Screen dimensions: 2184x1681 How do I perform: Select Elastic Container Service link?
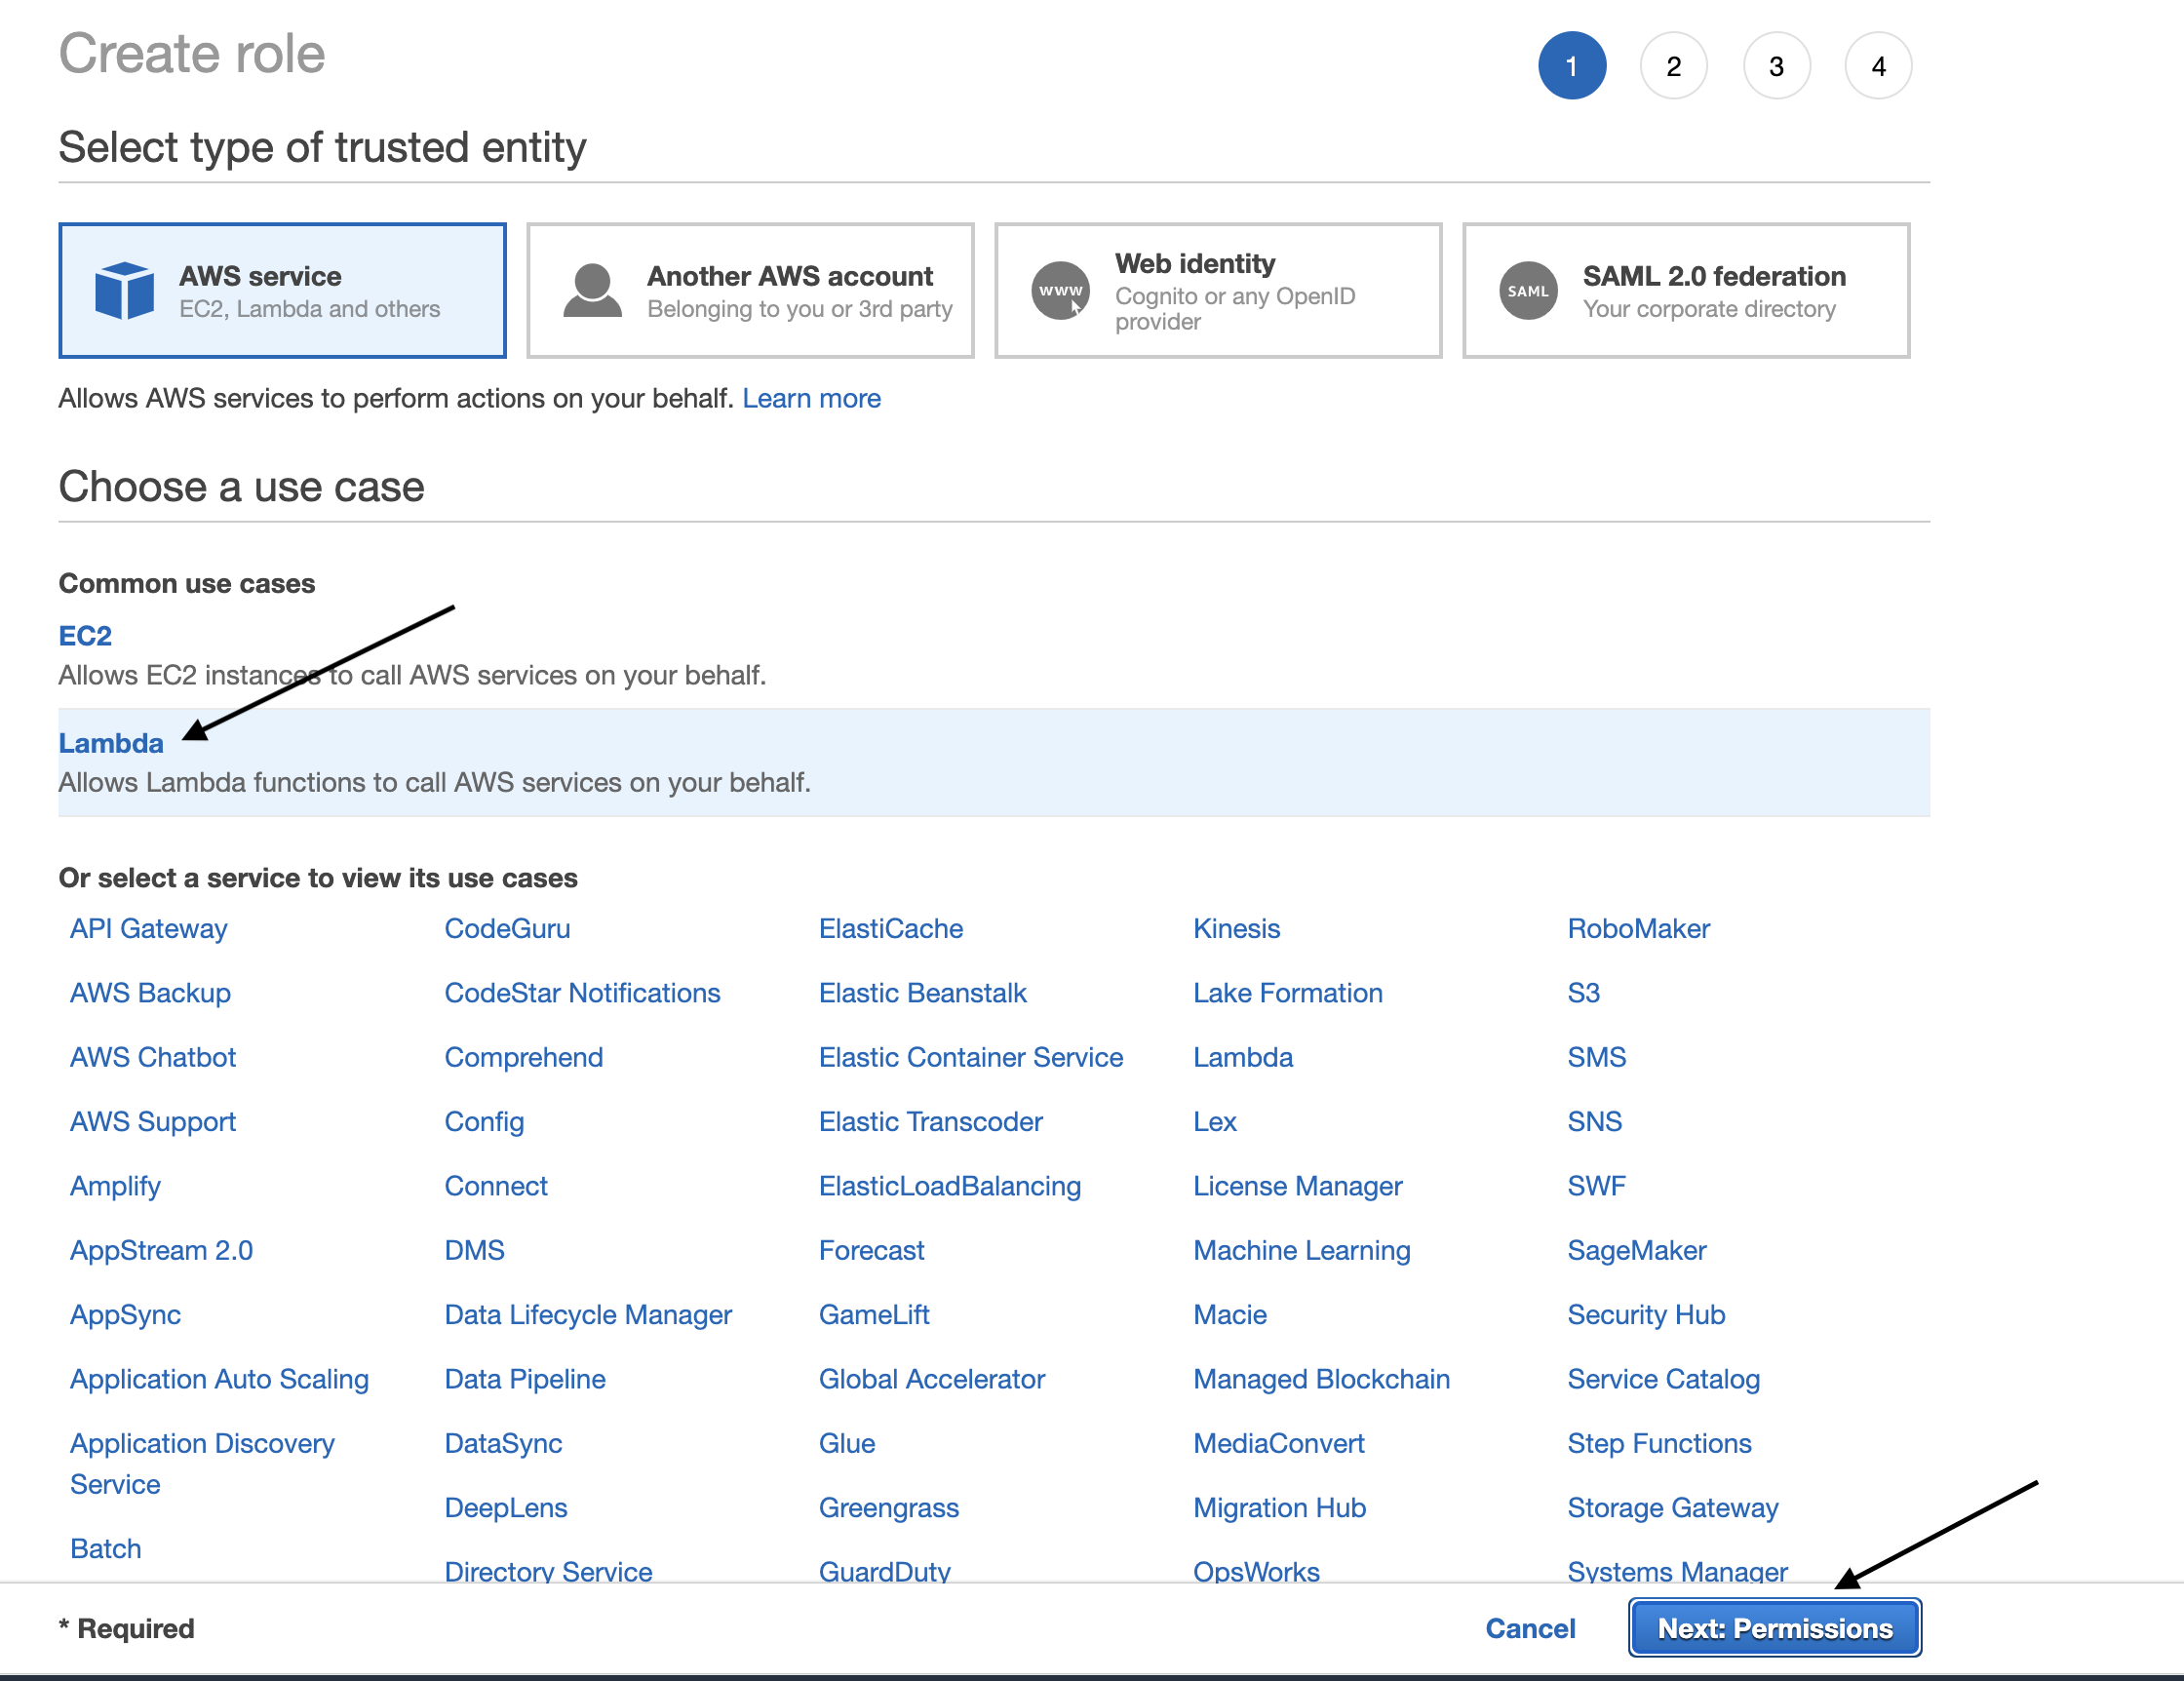click(x=970, y=1057)
